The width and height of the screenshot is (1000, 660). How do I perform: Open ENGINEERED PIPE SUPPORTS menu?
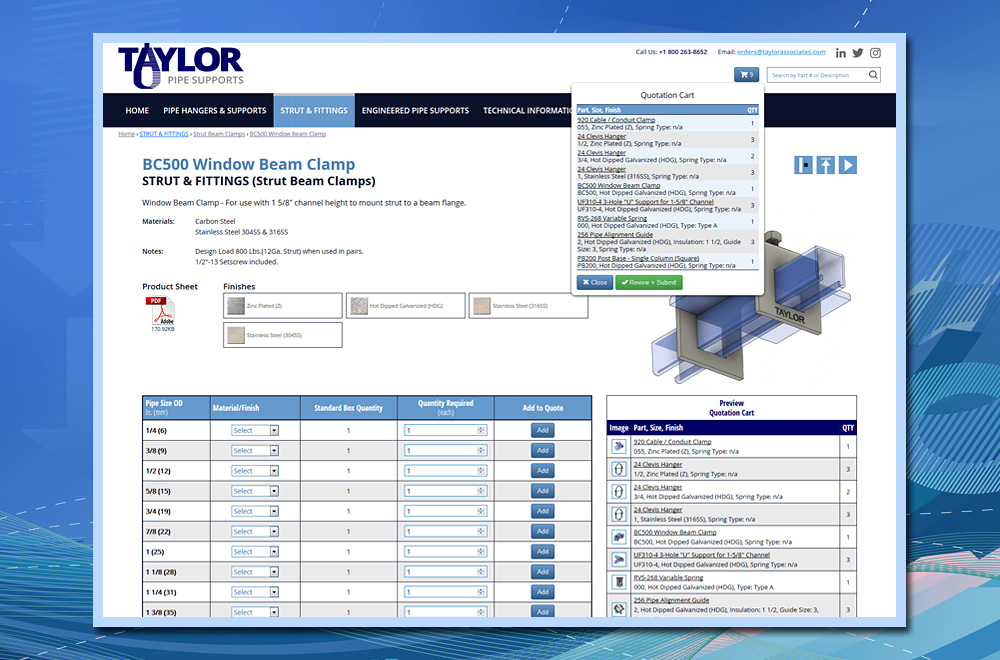click(415, 110)
